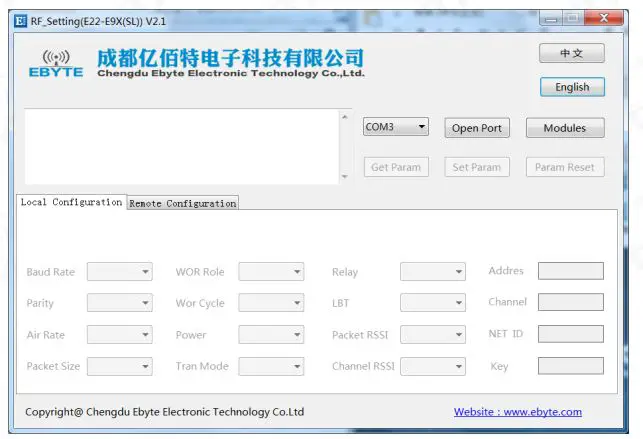Open the COM3 port dropdown

(x=396, y=127)
